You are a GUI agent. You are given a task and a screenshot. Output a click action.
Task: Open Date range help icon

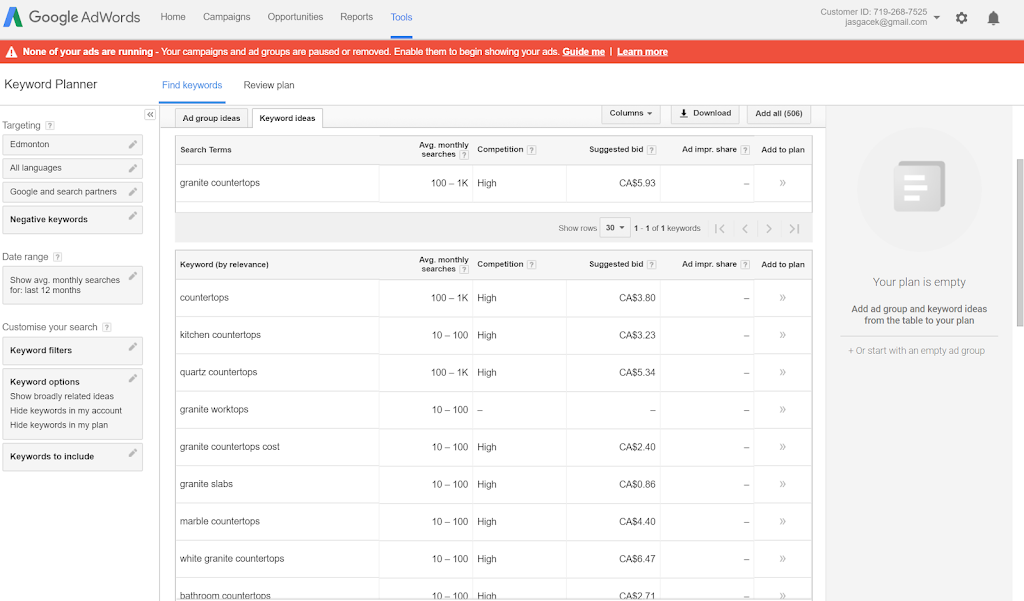point(57,257)
